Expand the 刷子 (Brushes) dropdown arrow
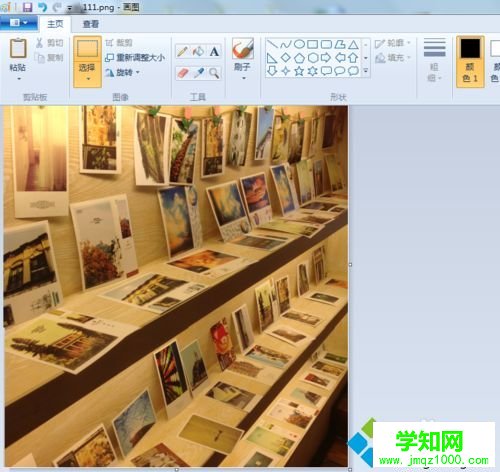Viewport: 500px width, 472px height. click(x=244, y=78)
